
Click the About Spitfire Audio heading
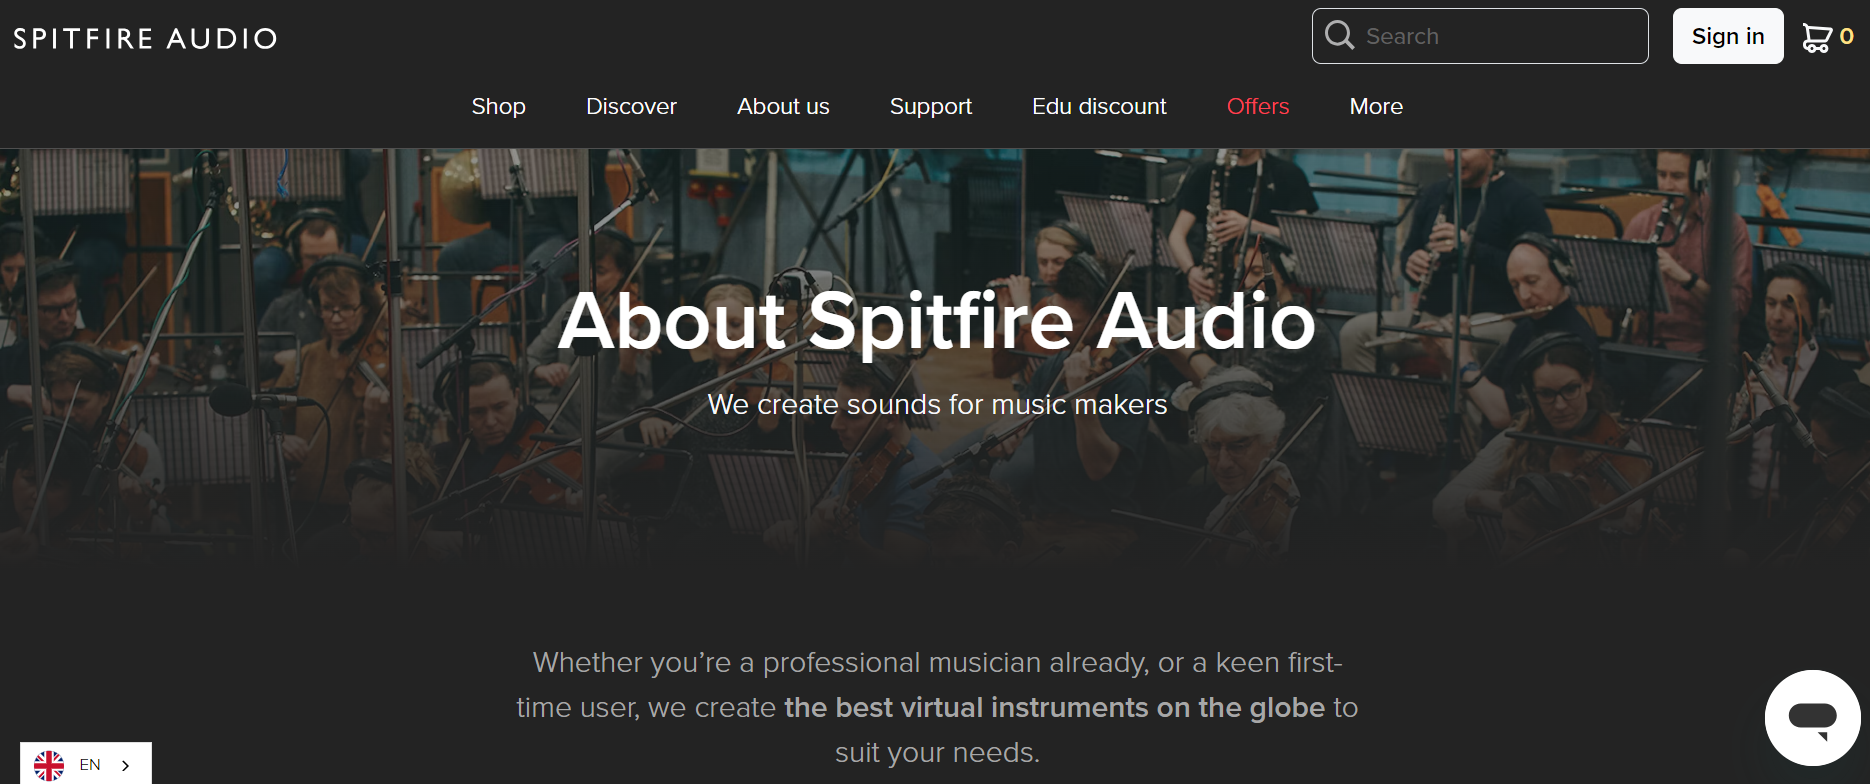tap(936, 321)
